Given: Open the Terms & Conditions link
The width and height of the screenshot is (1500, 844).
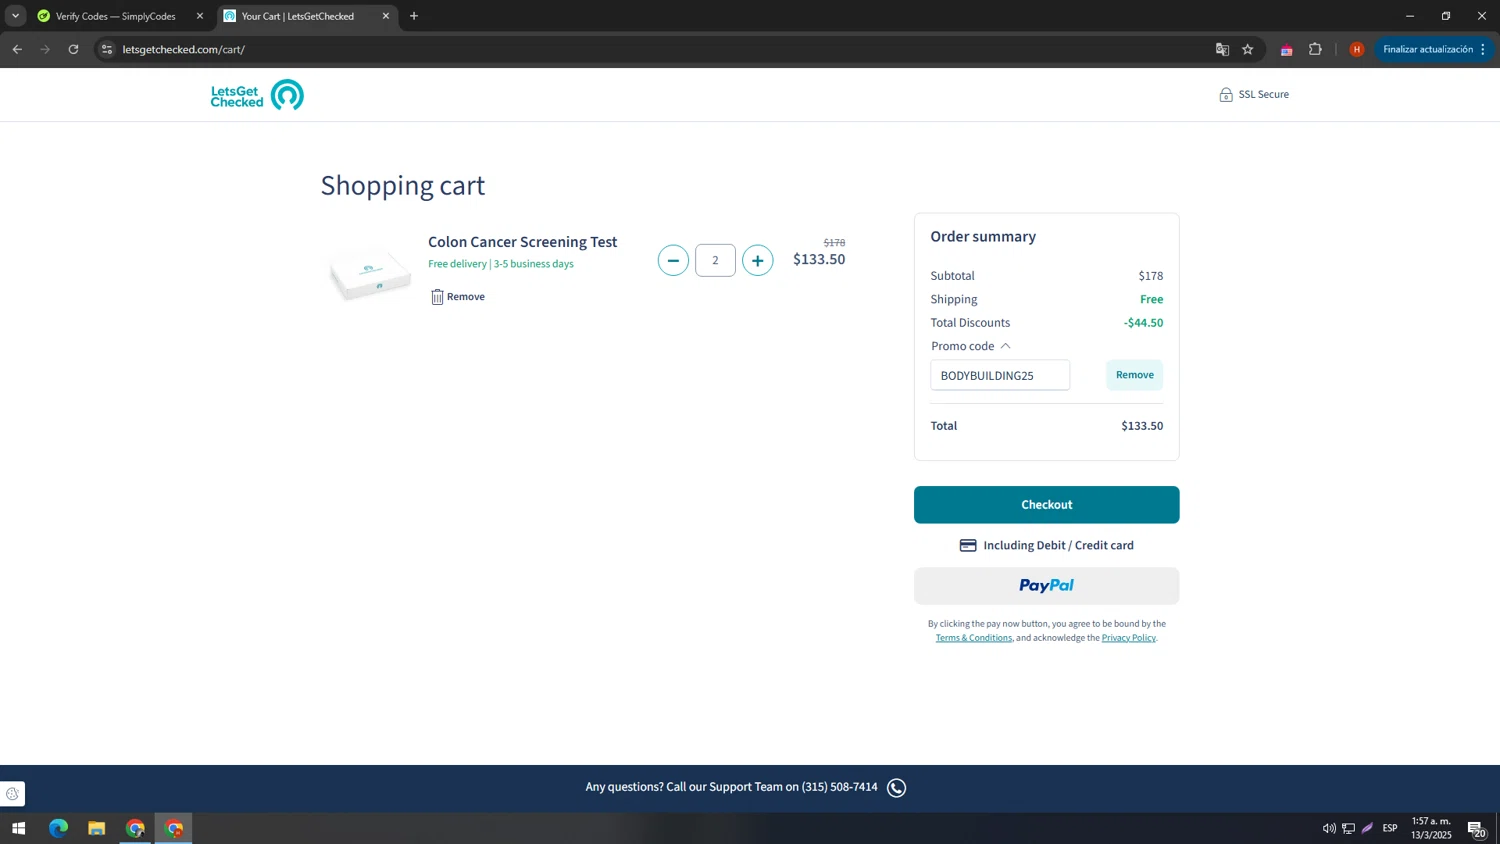Looking at the screenshot, I should tap(973, 638).
